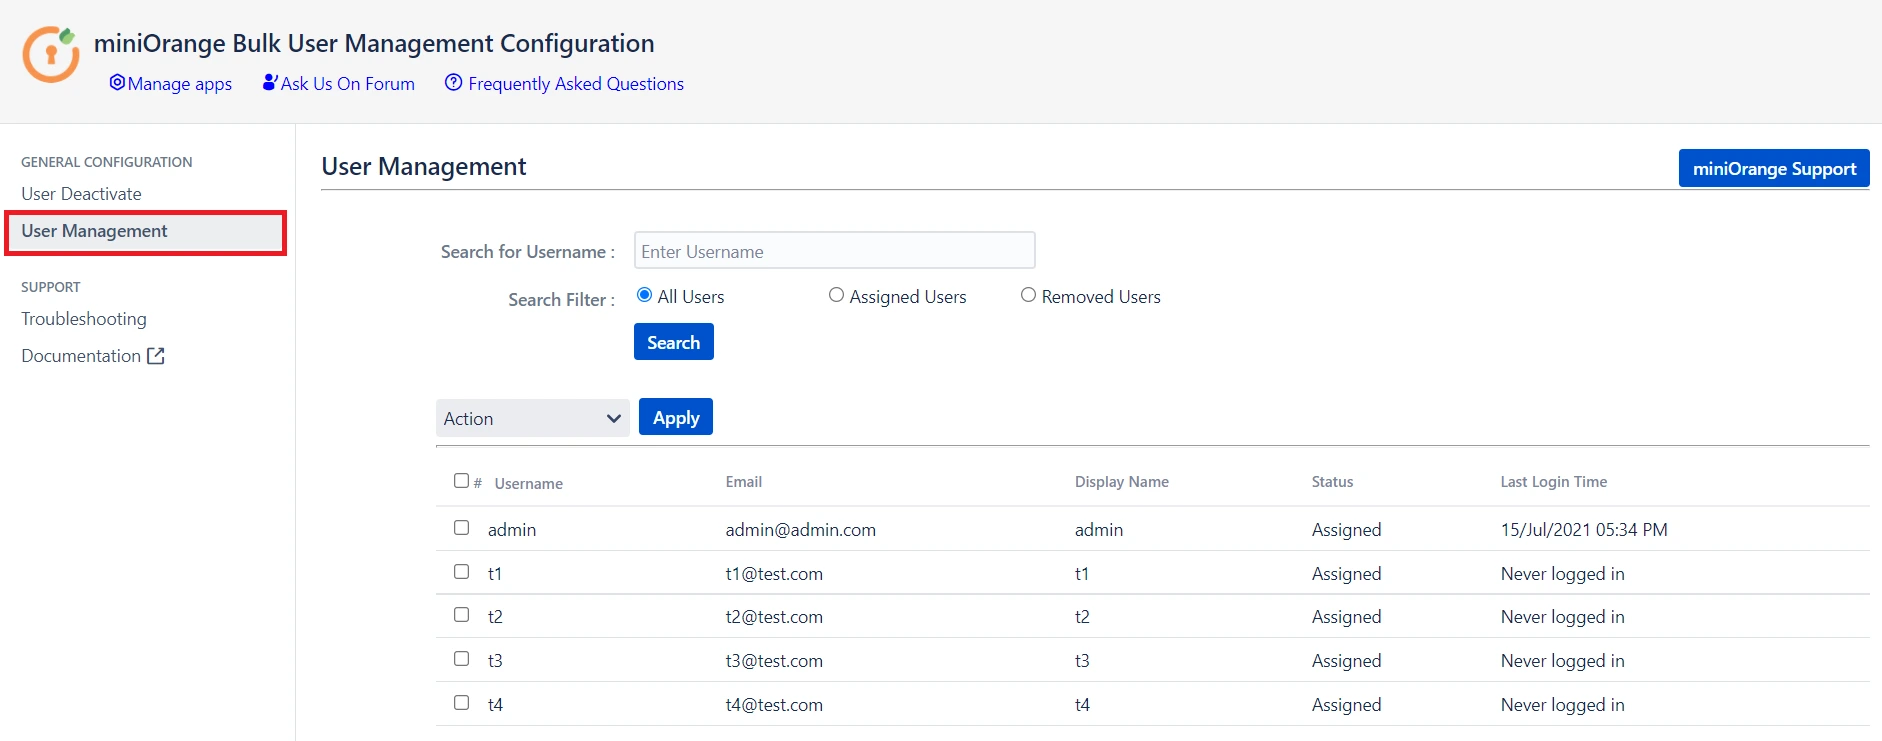Screen dimensions: 1882x741
Task: Open Troubleshooting in the sidebar
Action: pos(84,319)
